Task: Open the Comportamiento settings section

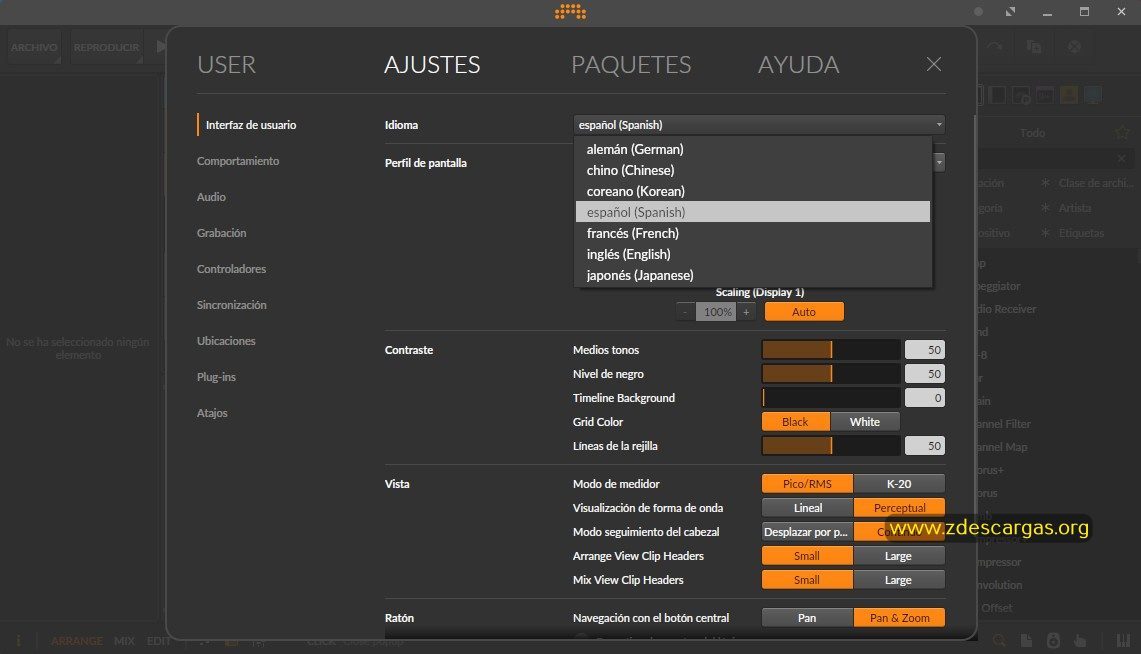Action: [238, 161]
